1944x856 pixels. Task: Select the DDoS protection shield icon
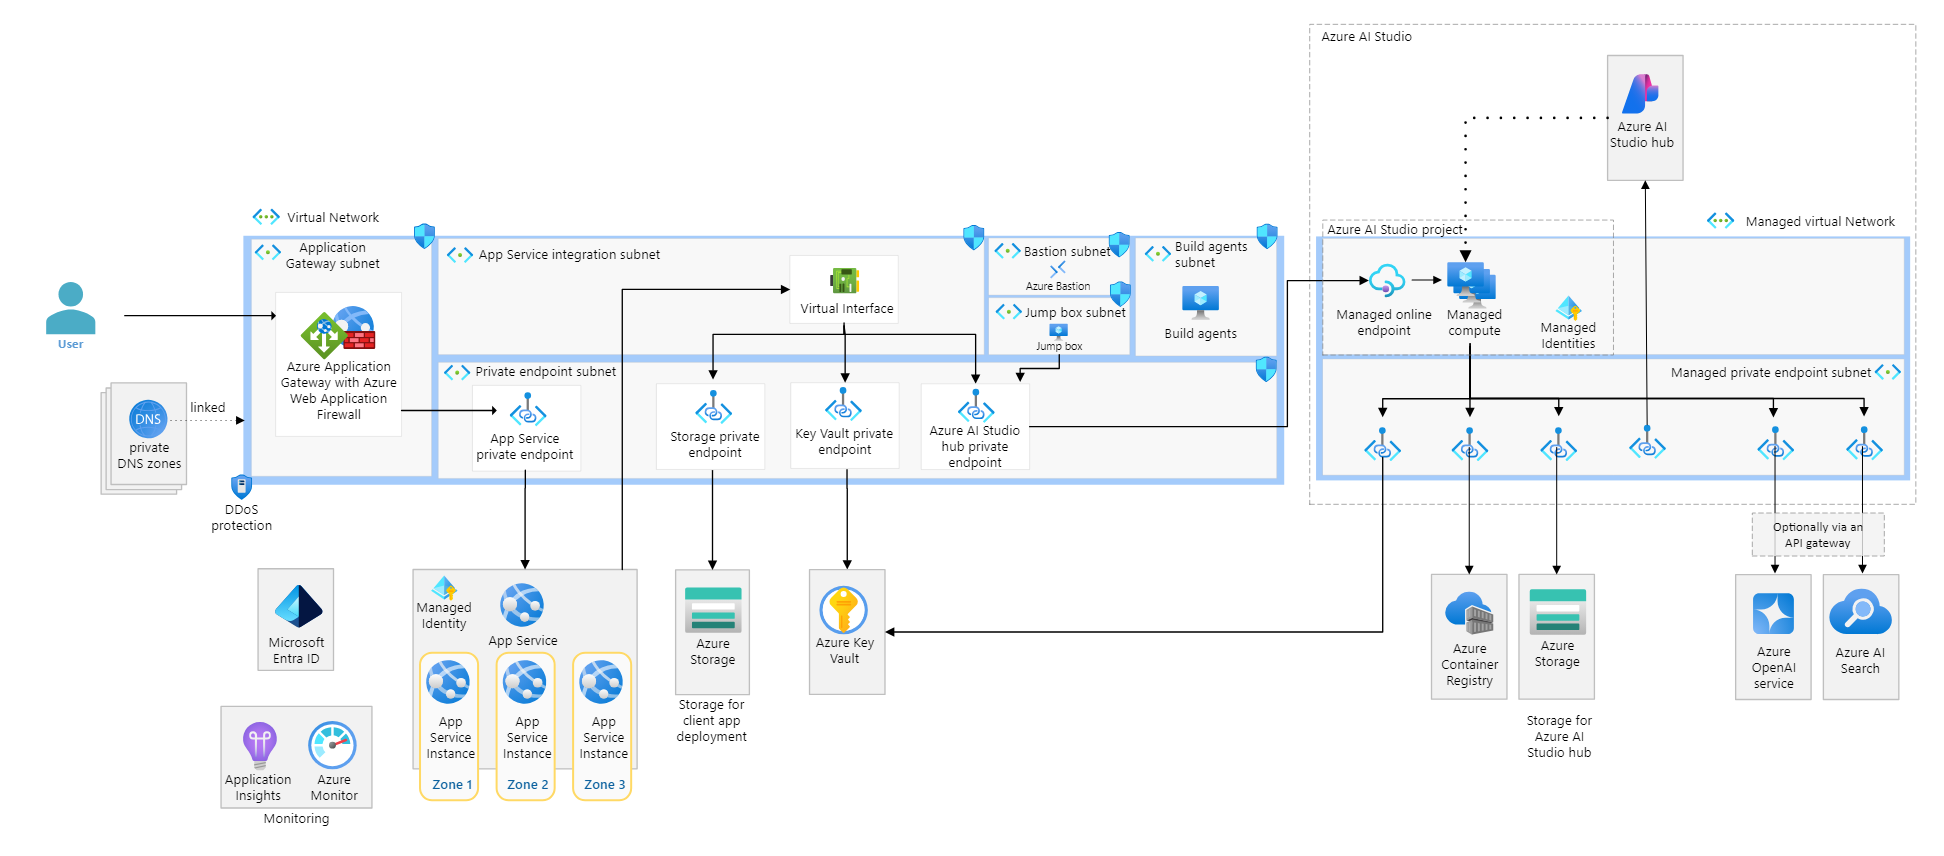point(241,487)
